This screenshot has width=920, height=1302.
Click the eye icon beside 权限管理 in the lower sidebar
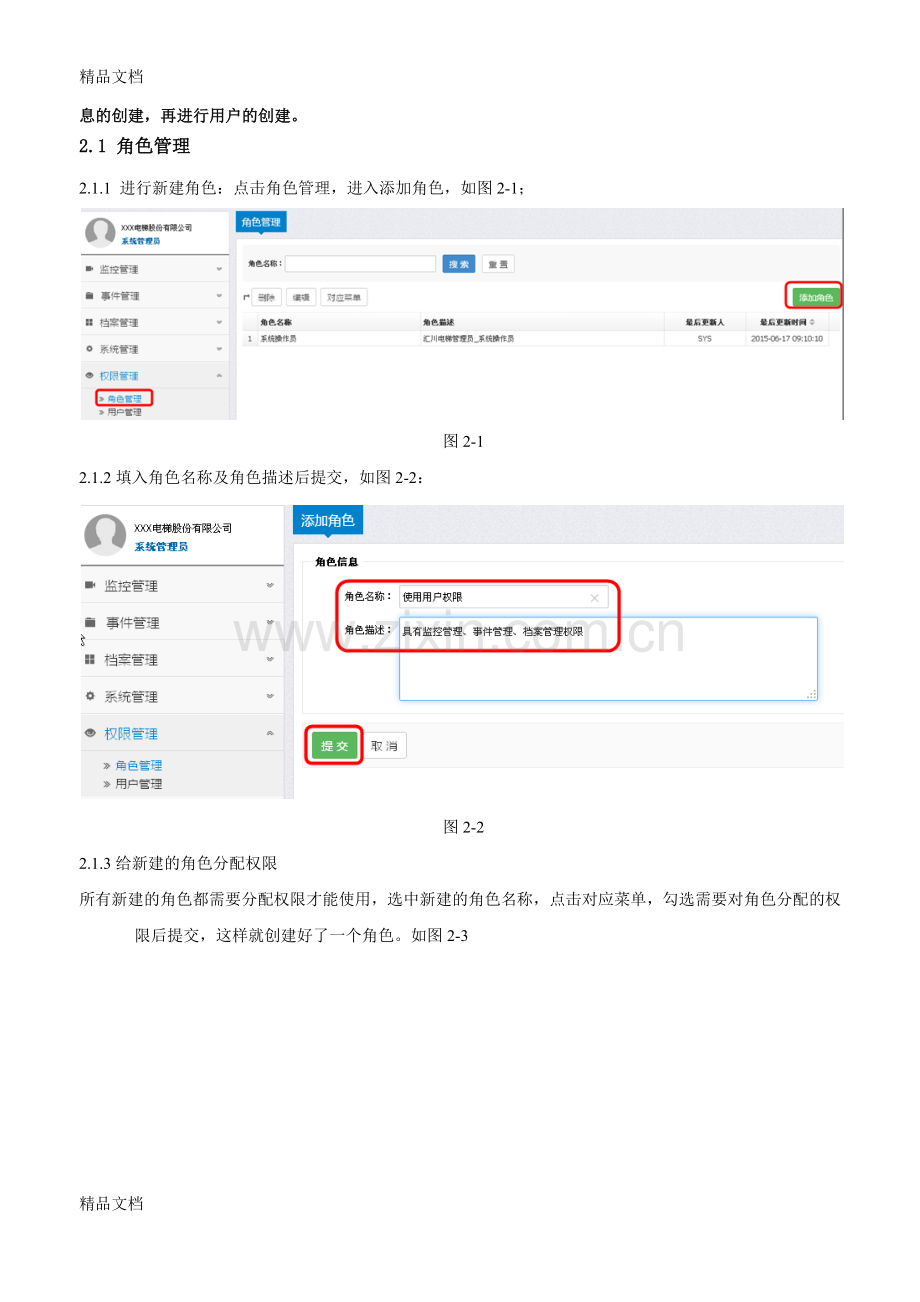click(x=90, y=733)
